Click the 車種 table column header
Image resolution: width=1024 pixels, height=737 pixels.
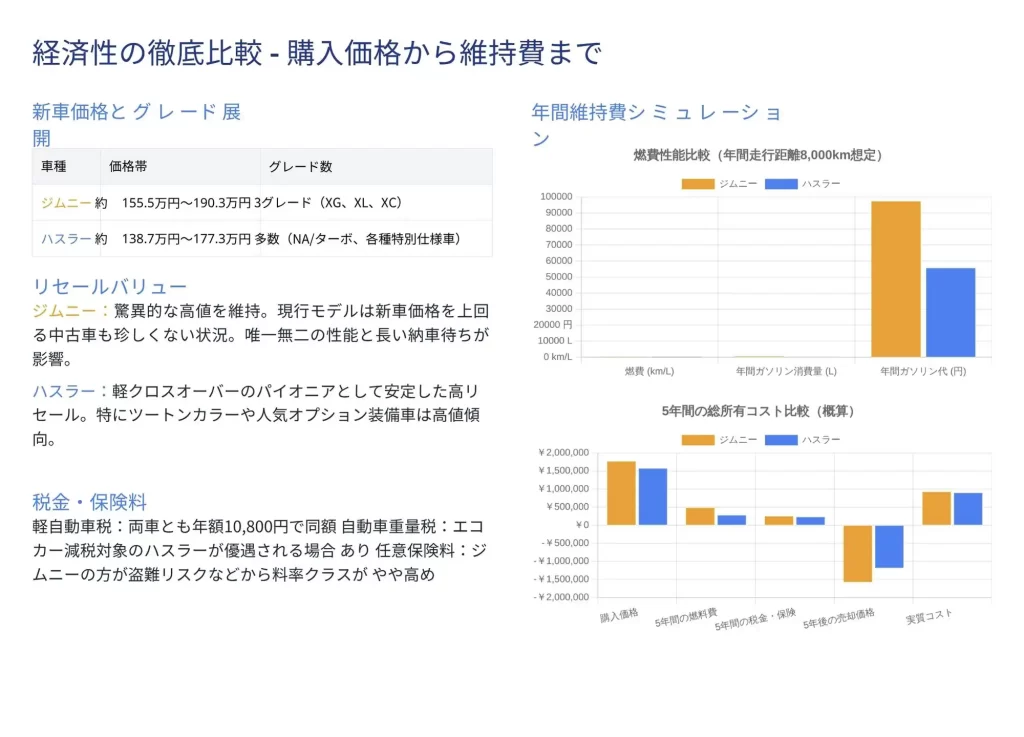(x=54, y=166)
